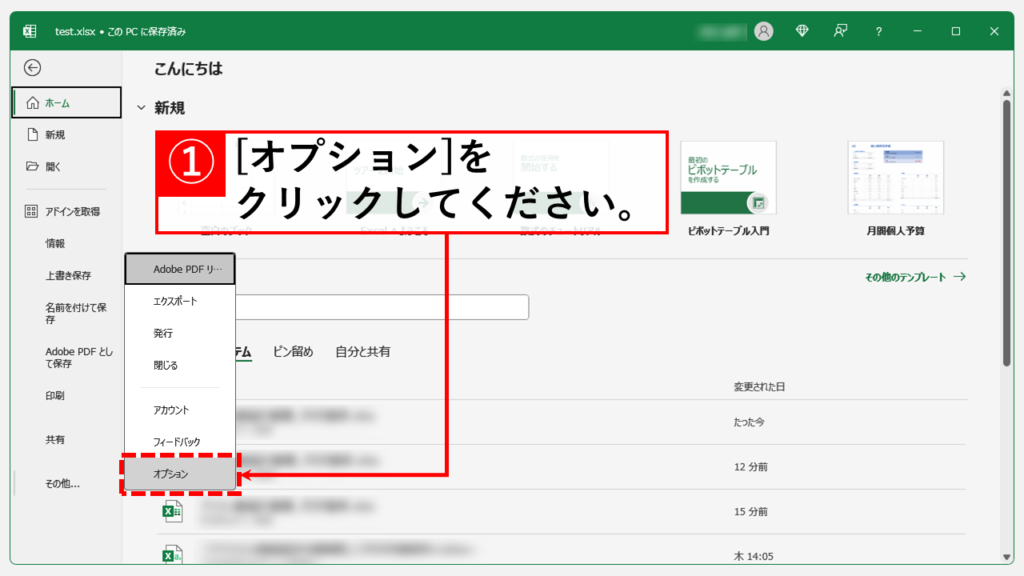Click the diamond premium icon
The image size is (1024, 576).
click(x=802, y=31)
